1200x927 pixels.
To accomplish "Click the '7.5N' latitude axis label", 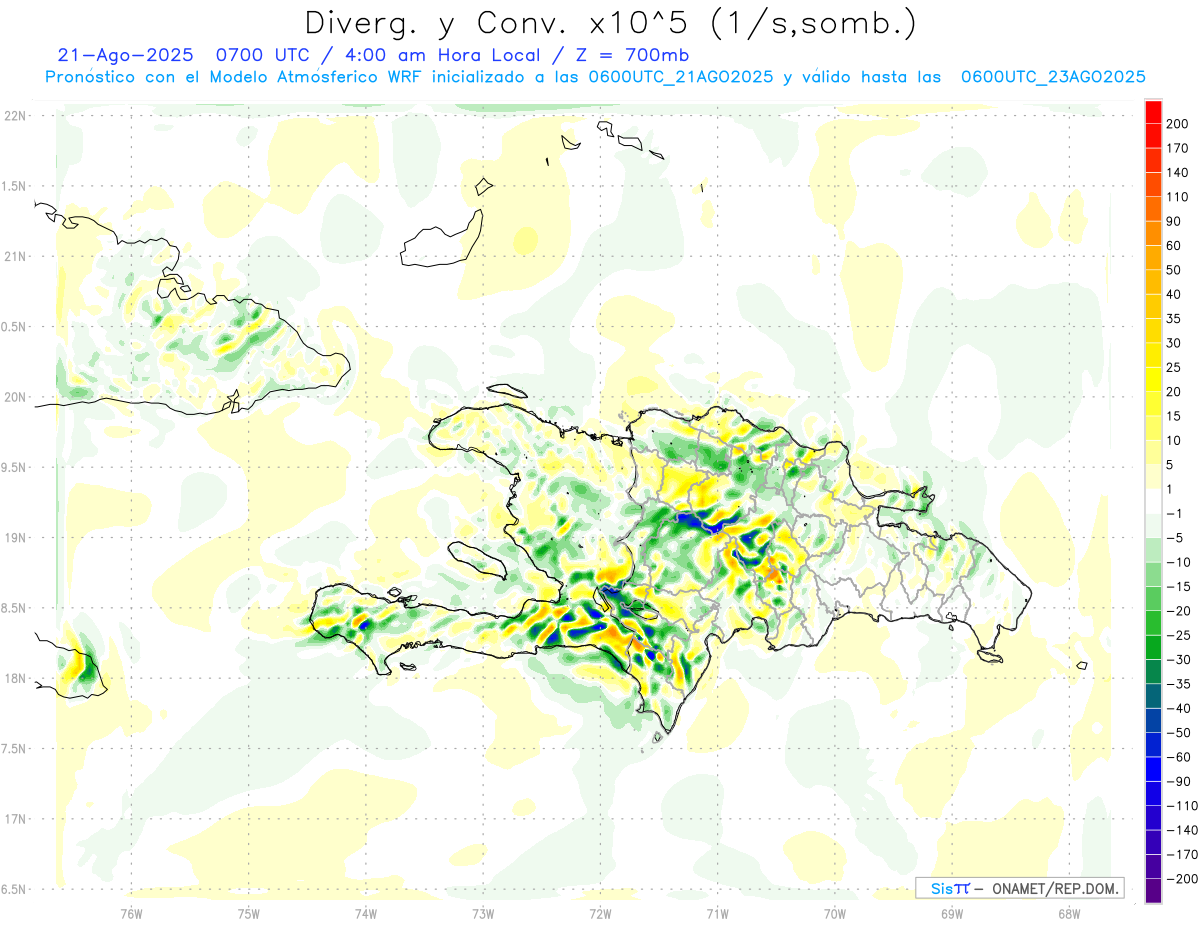I will click(x=14, y=749).
